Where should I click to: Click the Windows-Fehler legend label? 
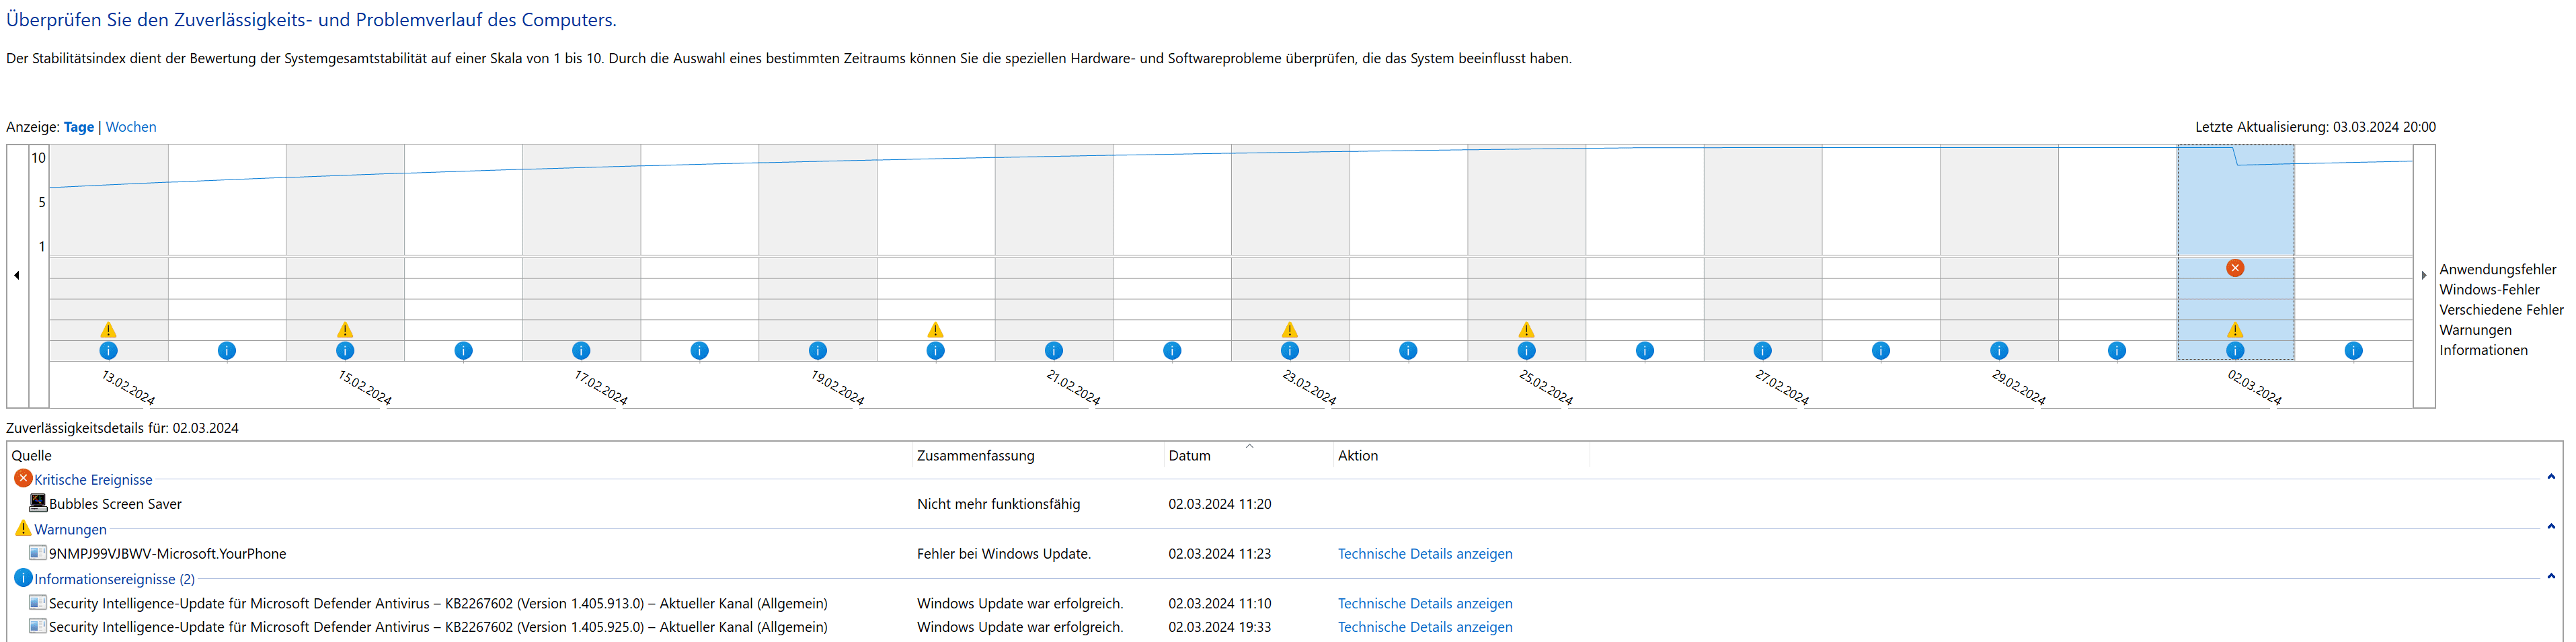2489,290
